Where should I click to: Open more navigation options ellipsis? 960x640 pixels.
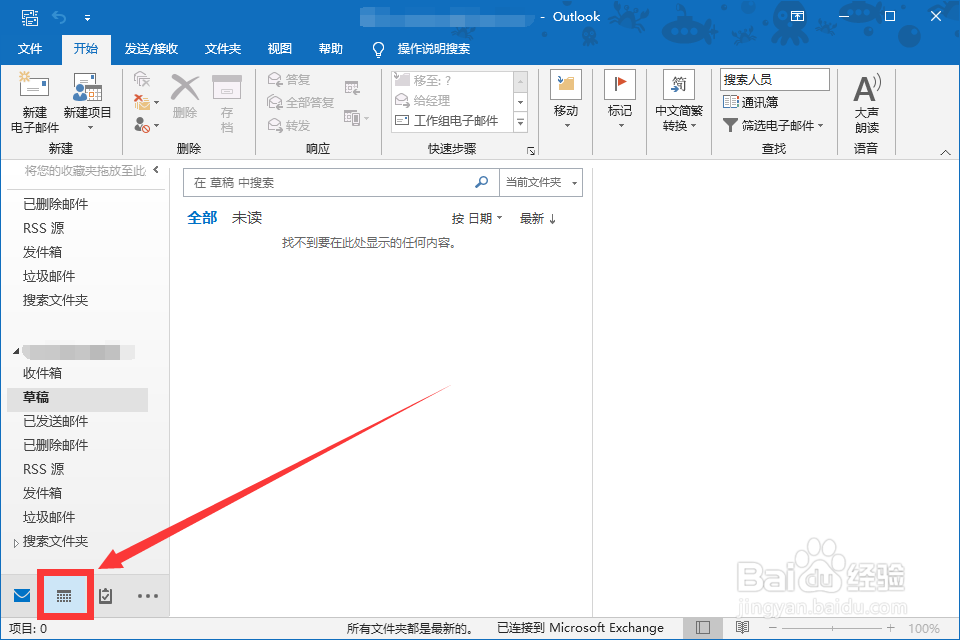(148, 595)
